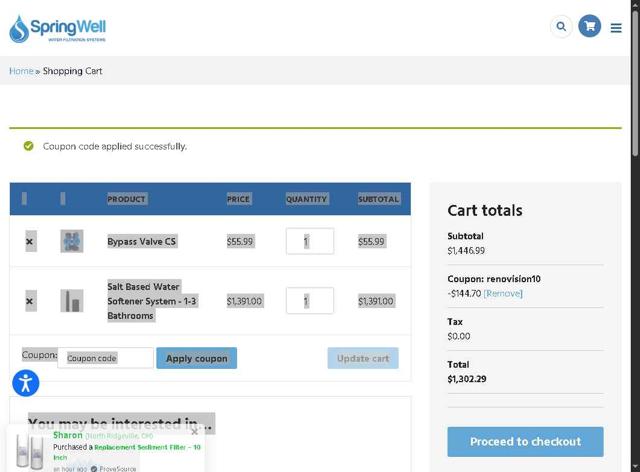Image resolution: width=640 pixels, height=472 pixels.
Task: Close the Sharon purchase notification popup
Action: coord(195,431)
